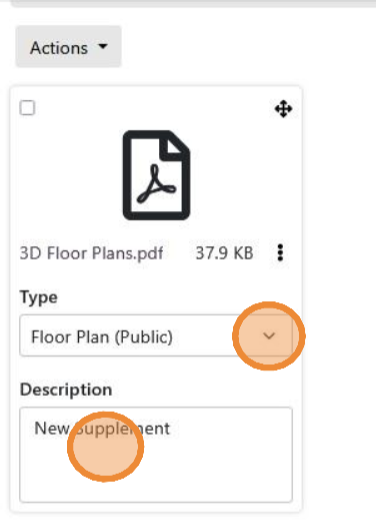Image resolution: width=376 pixels, height=526 pixels.
Task: Click the caret arrow beside Actions
Action: (x=103, y=46)
